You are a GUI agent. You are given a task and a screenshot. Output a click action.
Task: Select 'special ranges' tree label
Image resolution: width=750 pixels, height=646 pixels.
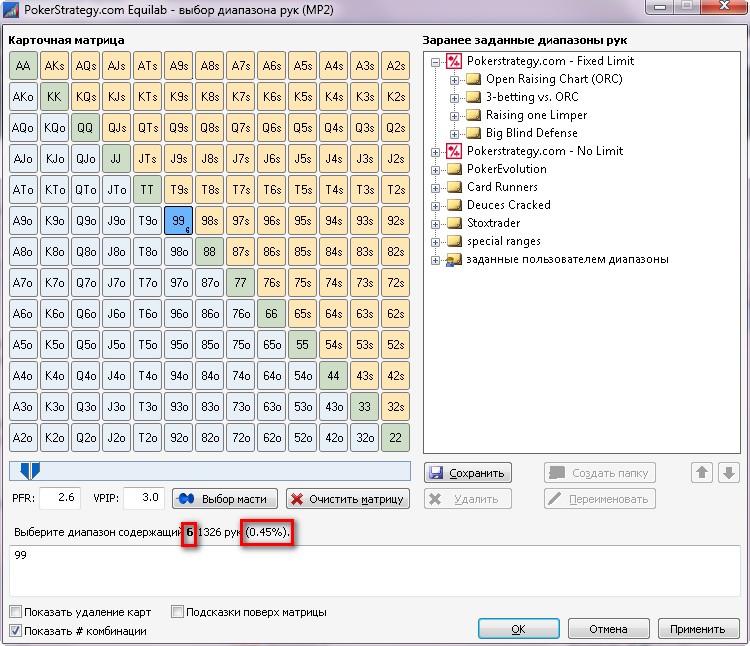click(x=504, y=241)
